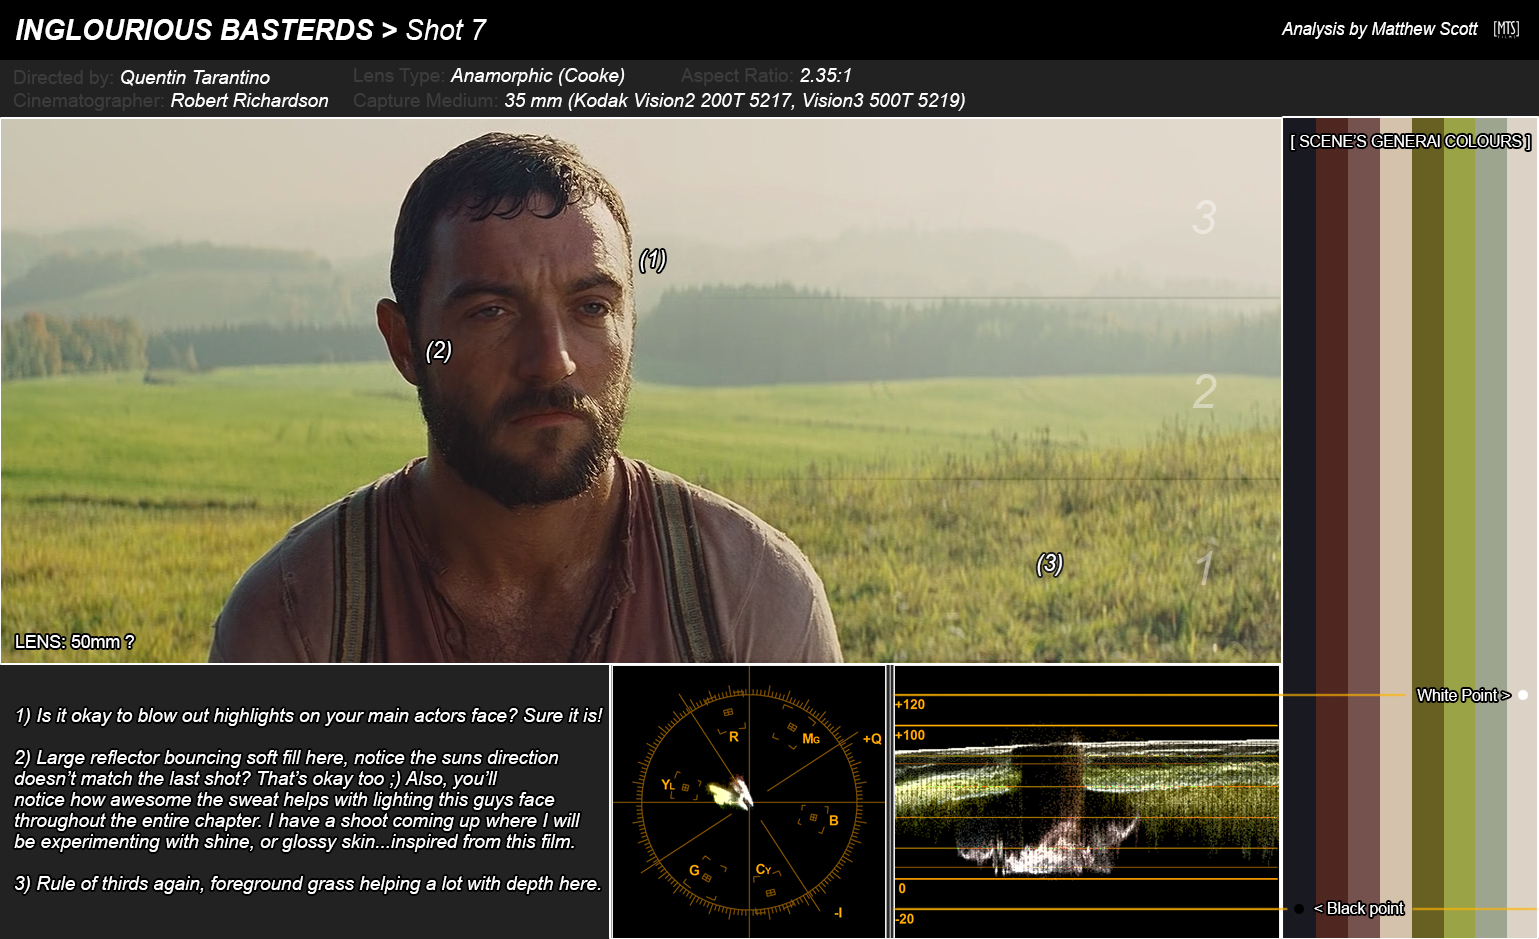The image size is (1539, 939).
Task: Click the MTS logo in the corner
Action: tap(1506, 29)
